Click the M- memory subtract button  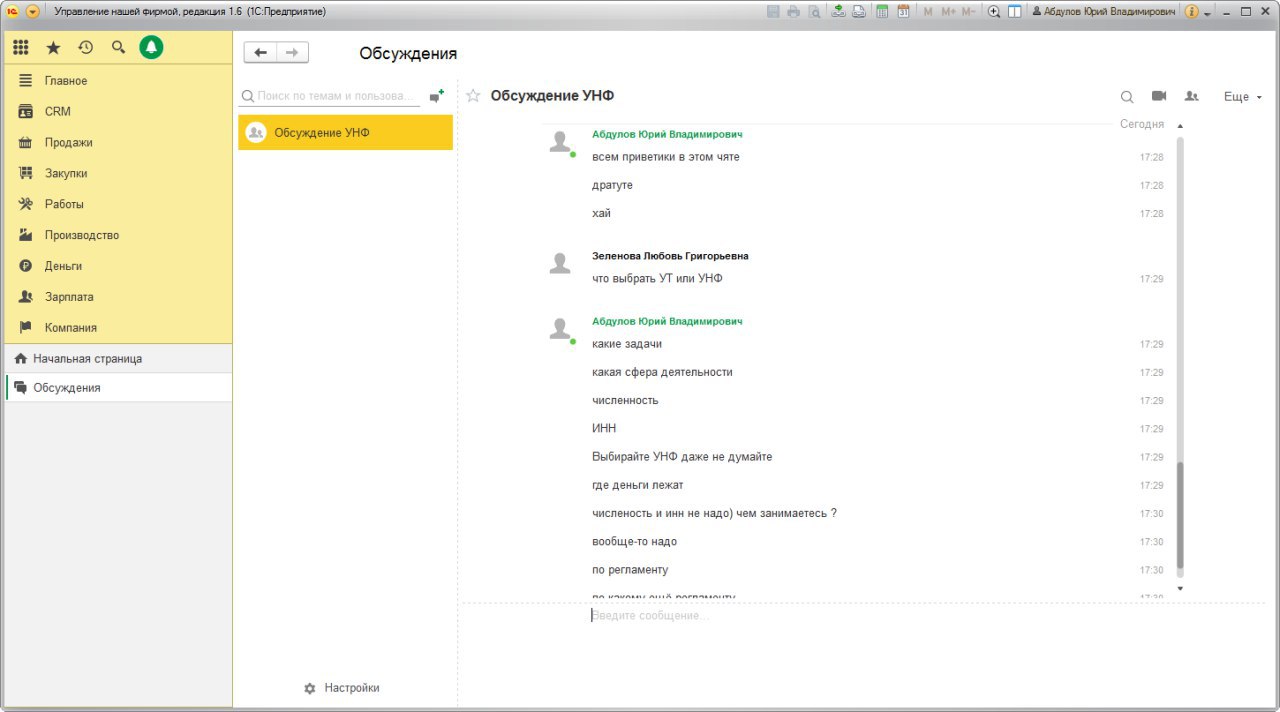click(968, 12)
